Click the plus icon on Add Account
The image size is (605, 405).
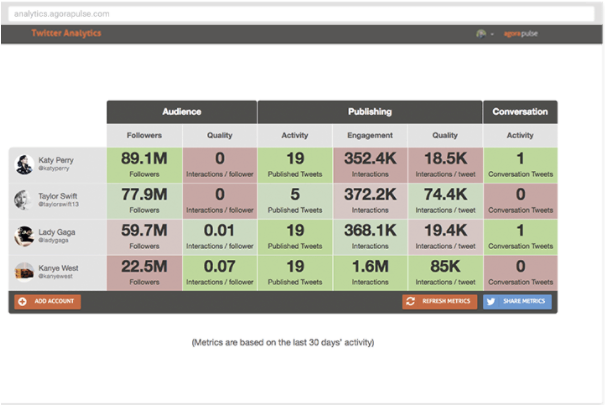tap(22, 302)
